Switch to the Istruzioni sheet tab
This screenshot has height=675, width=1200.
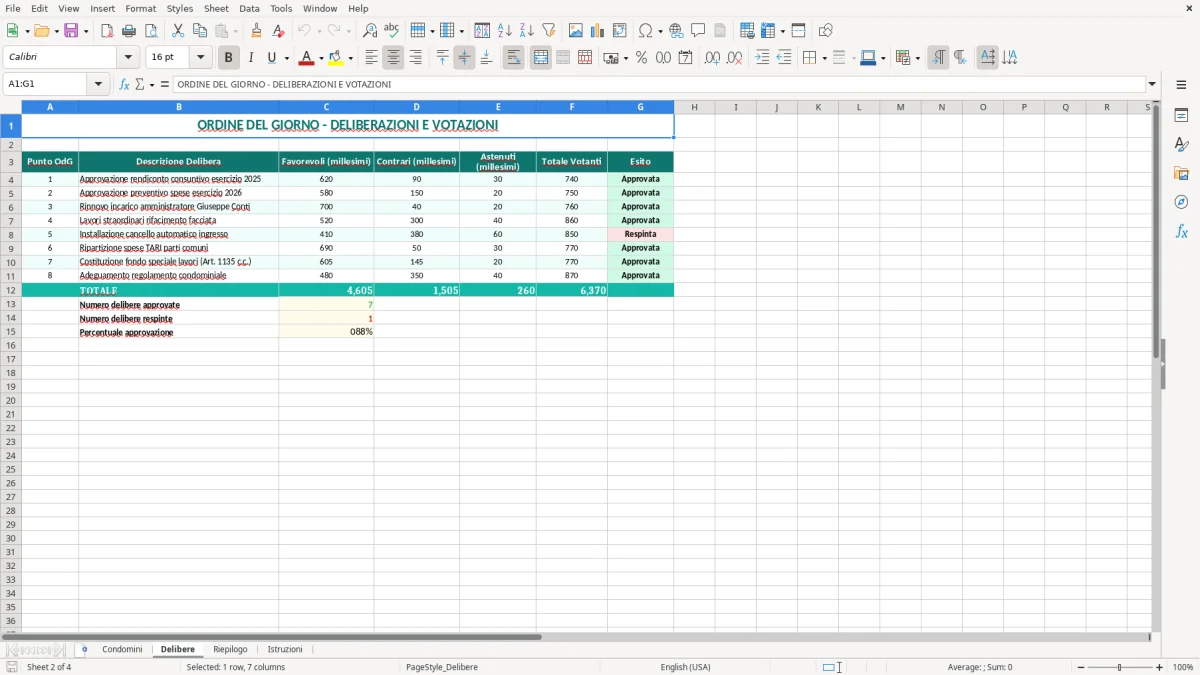pyautogui.click(x=285, y=649)
